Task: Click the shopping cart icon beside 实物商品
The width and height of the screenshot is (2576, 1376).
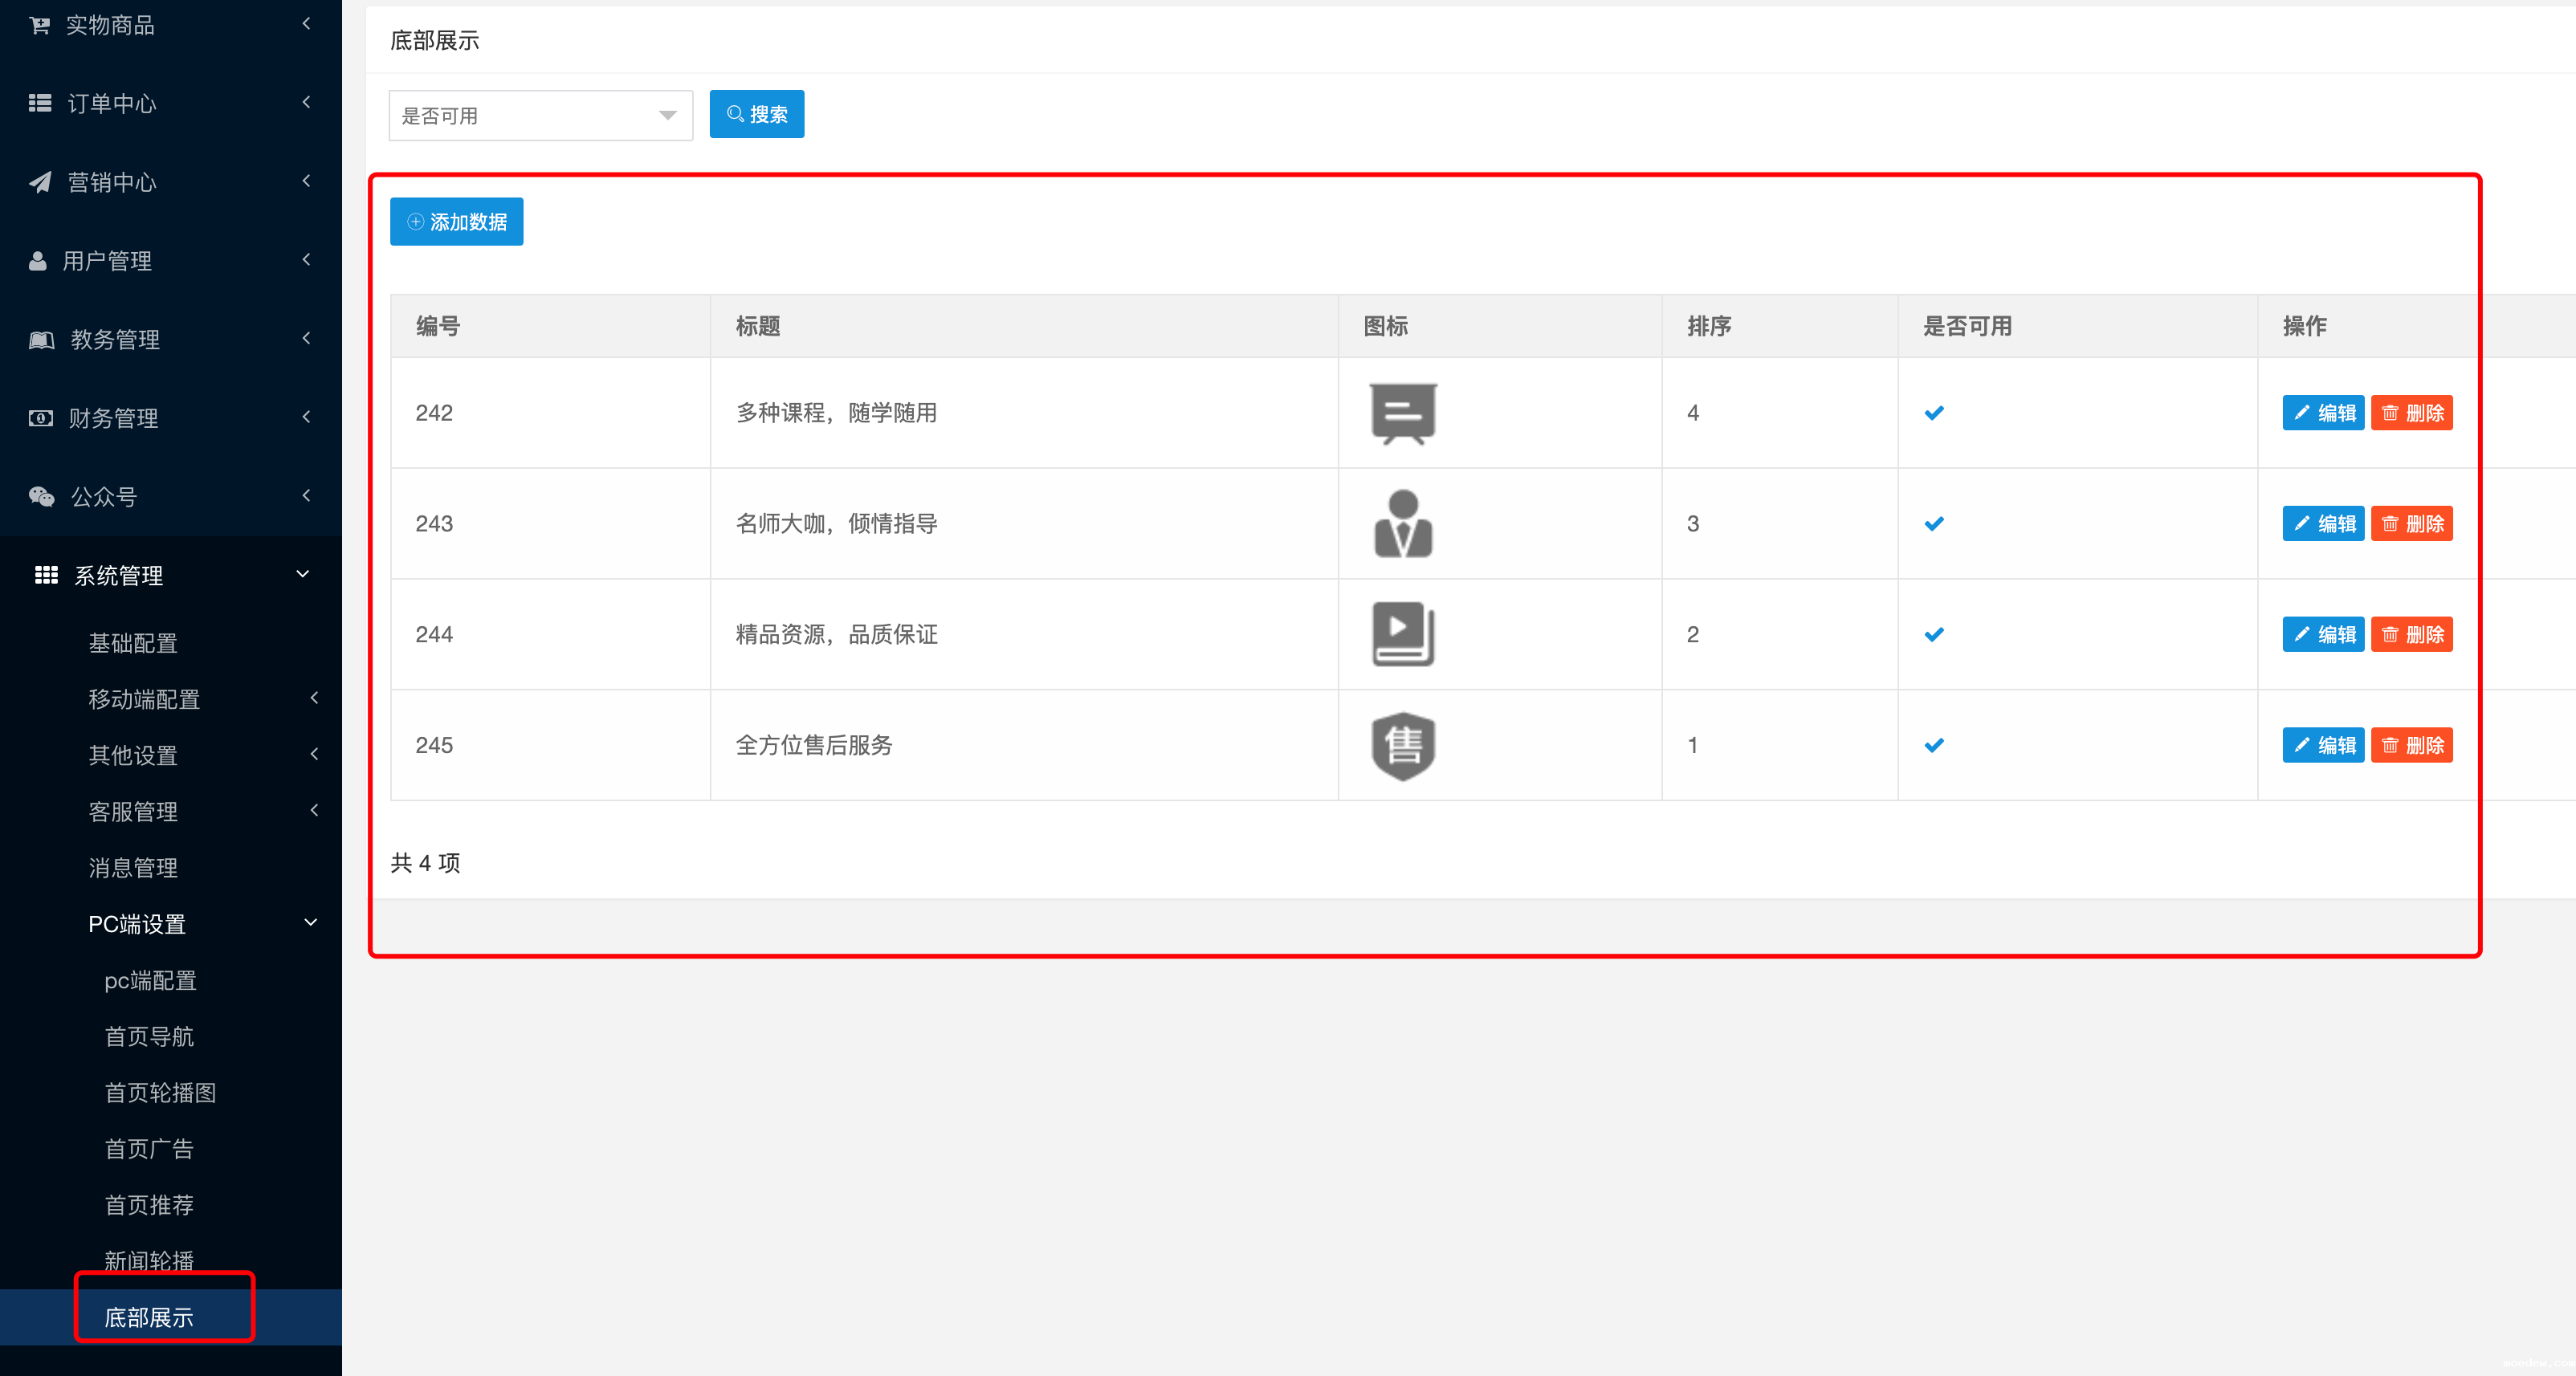Action: [x=40, y=25]
